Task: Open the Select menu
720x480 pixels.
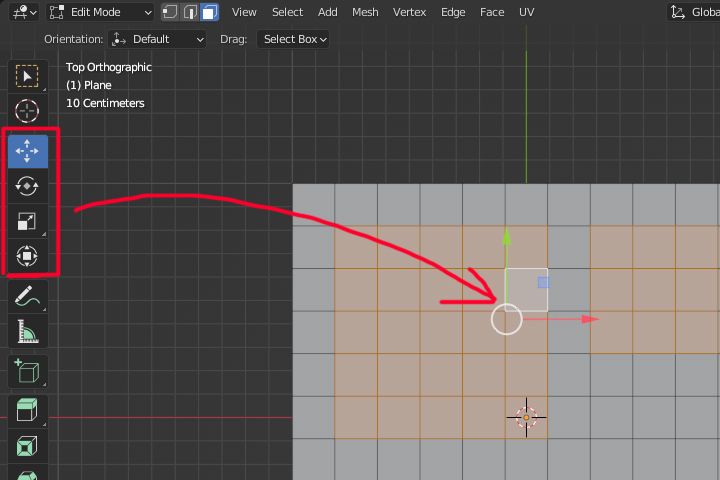Action: [x=287, y=12]
